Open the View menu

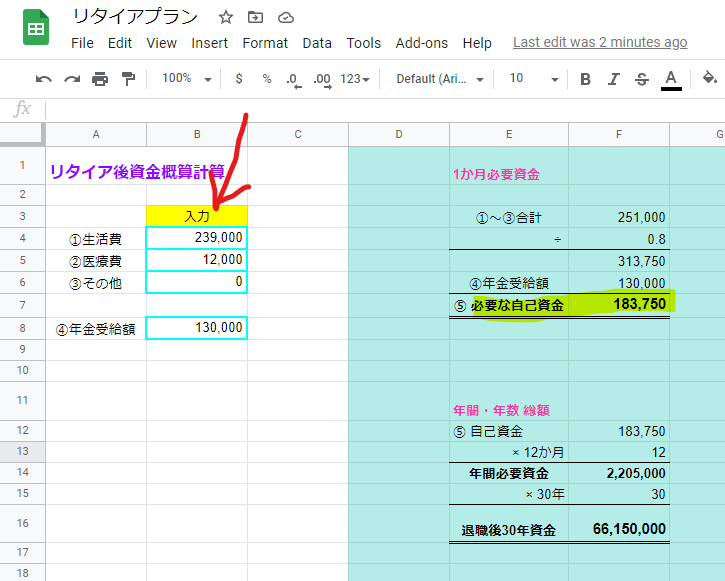click(161, 43)
